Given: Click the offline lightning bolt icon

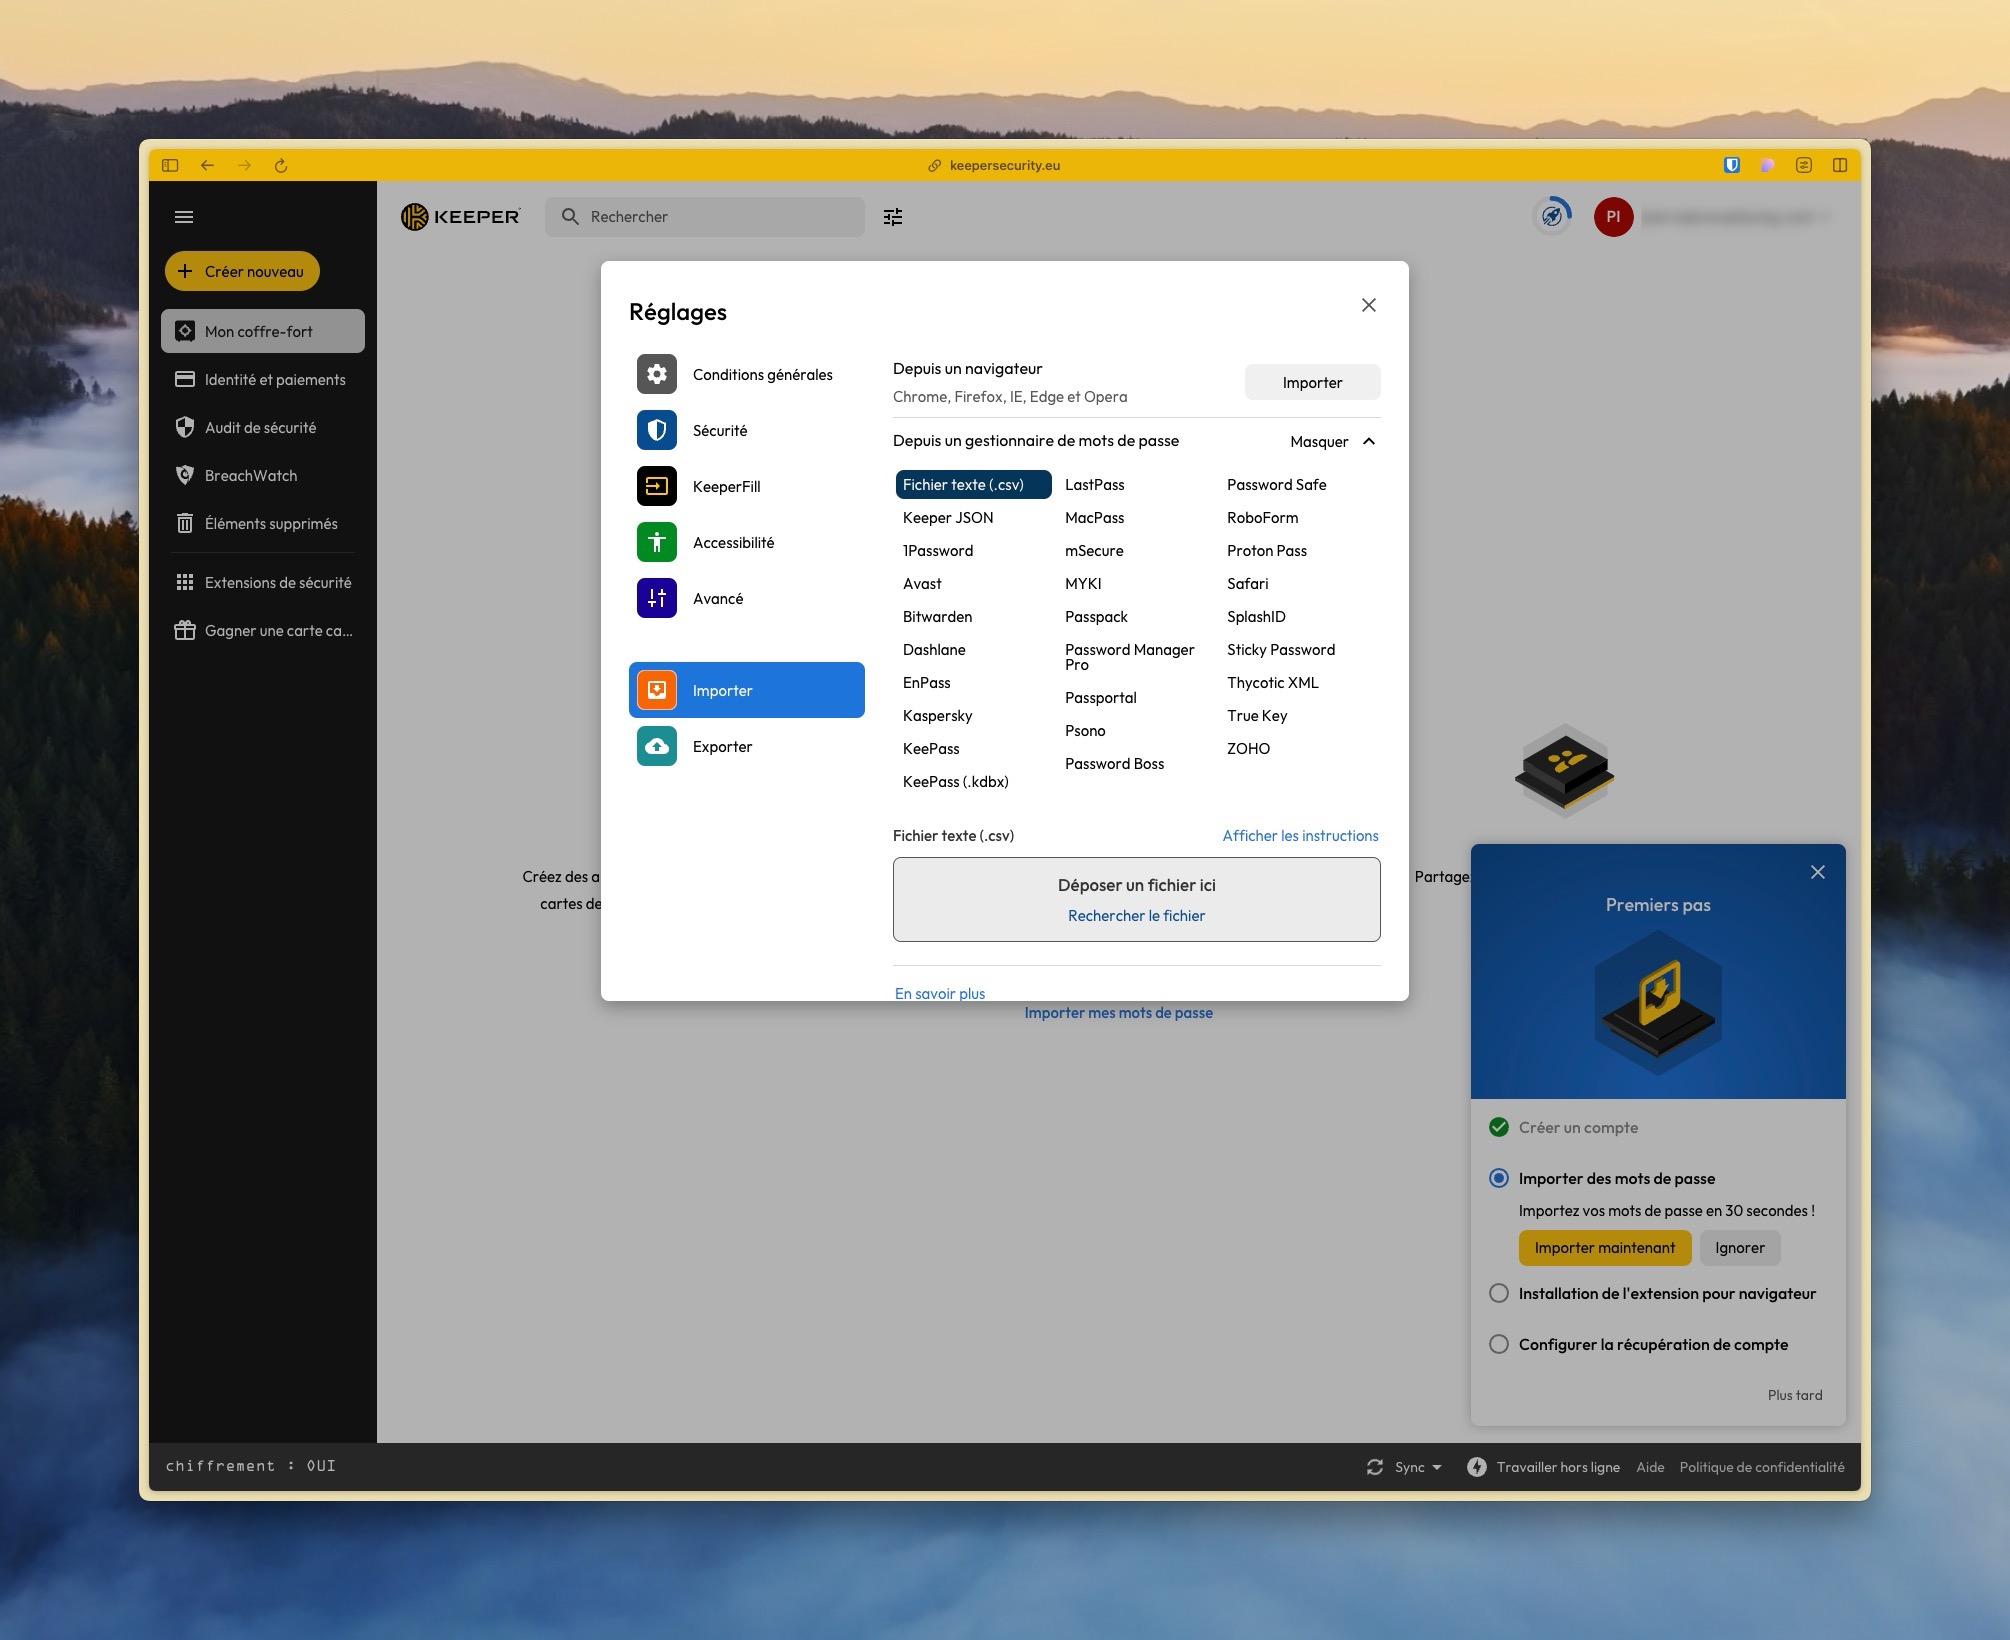Looking at the screenshot, I should (1477, 1467).
